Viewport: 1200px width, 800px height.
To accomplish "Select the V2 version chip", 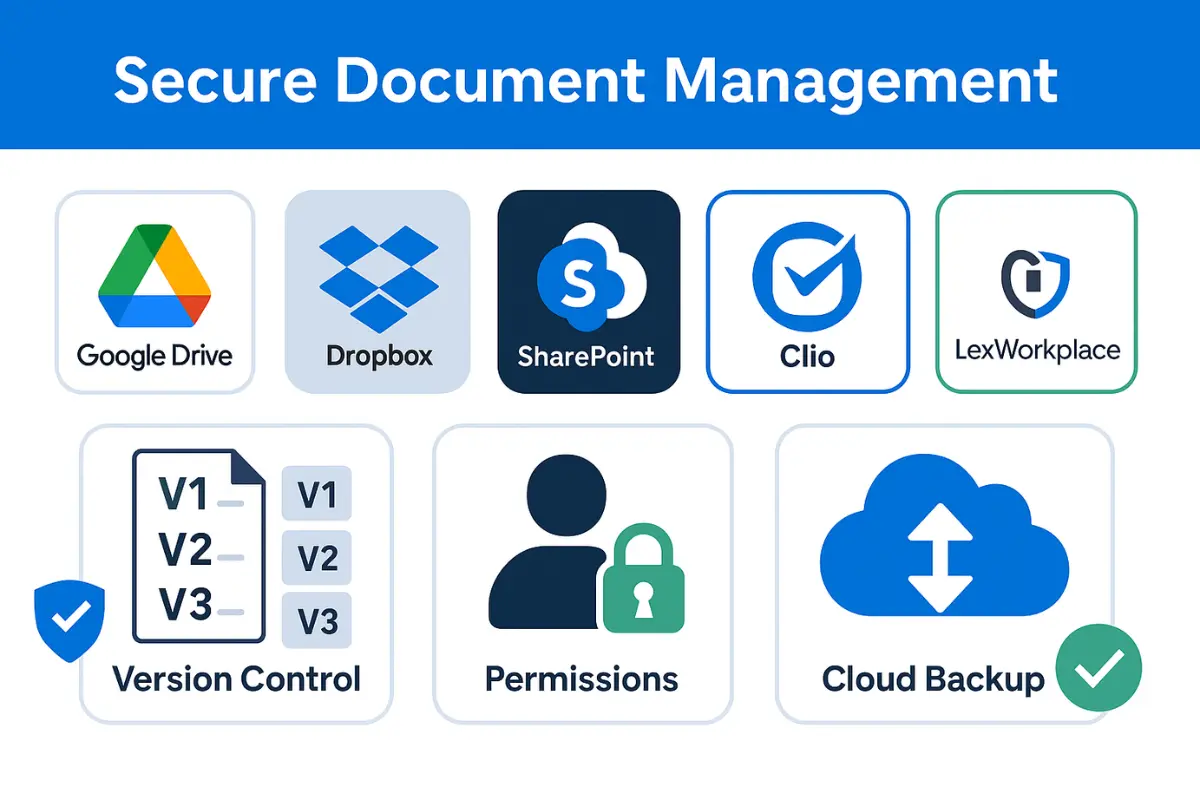I will 318,557.
